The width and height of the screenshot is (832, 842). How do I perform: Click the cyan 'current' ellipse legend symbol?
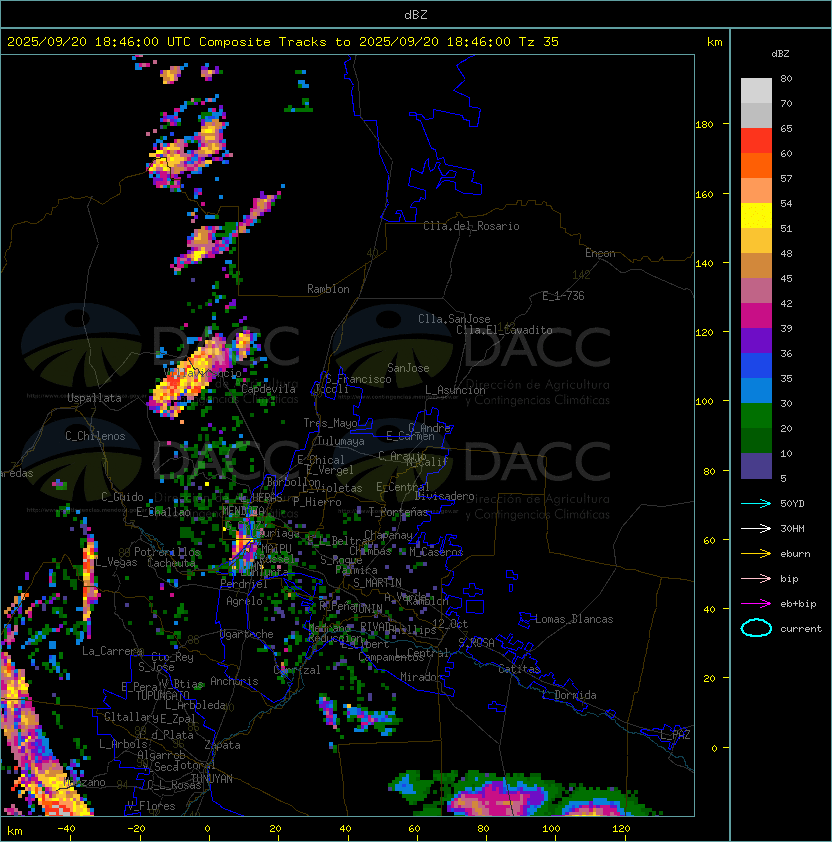click(x=756, y=628)
